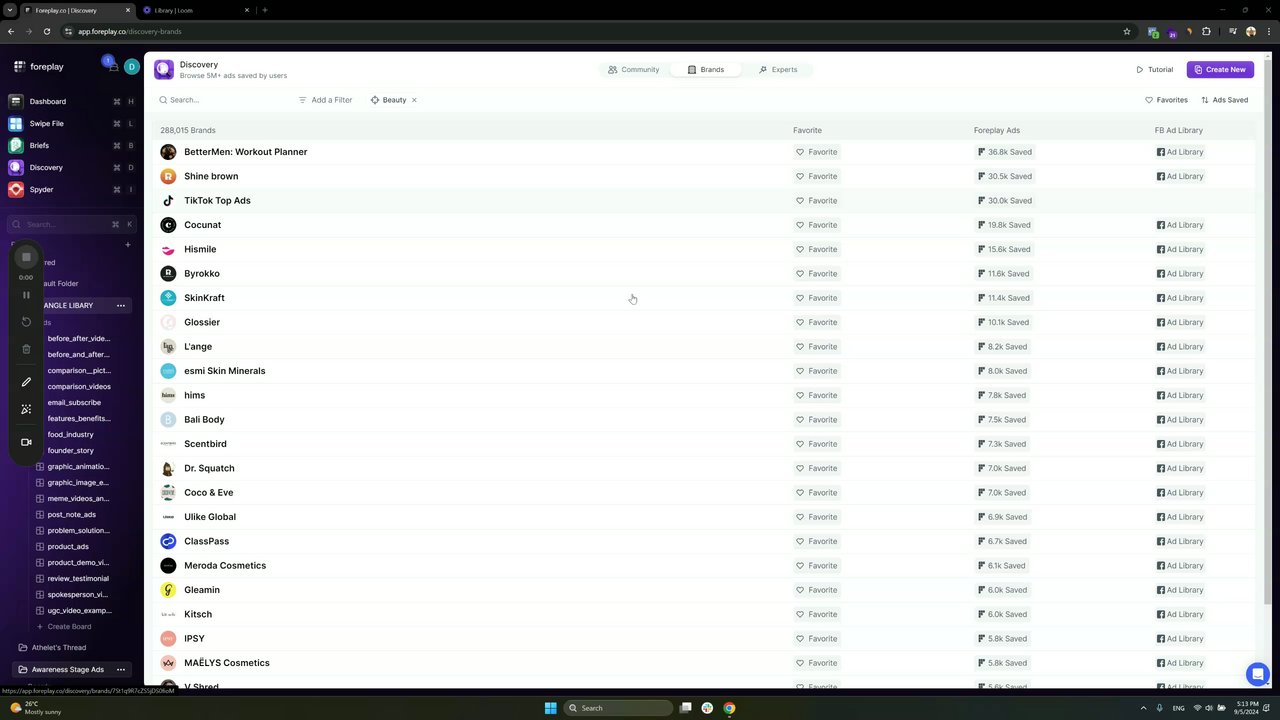Stop the Loom recording
Image resolution: width=1280 pixels, height=720 pixels.
(26, 257)
